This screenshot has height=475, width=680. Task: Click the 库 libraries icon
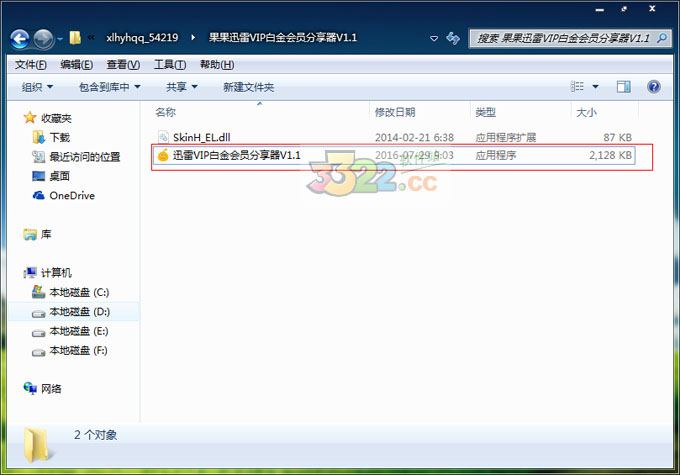[x=30, y=235]
